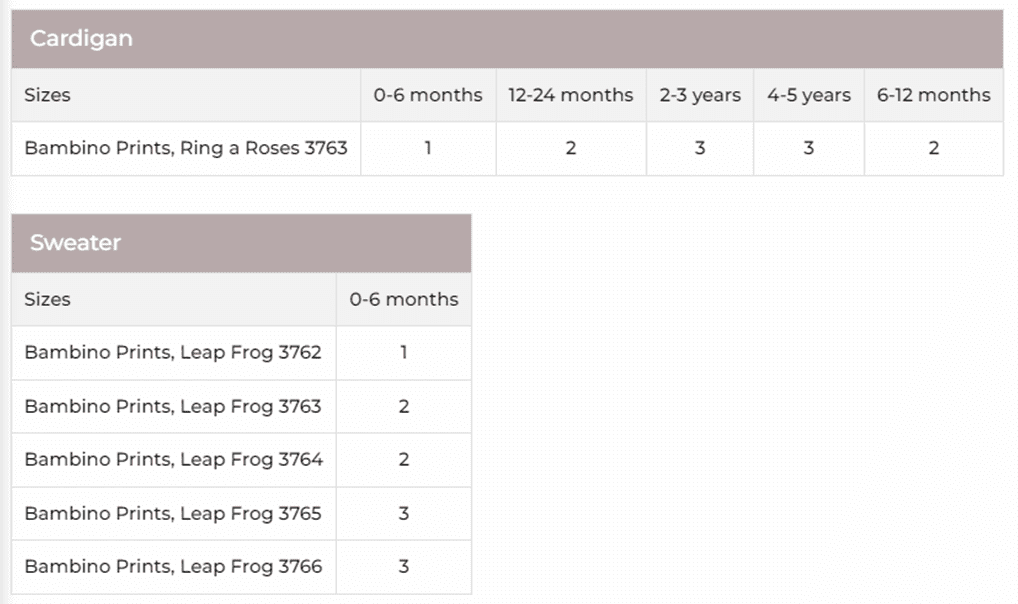Select the 6-12 months column header
1018x604 pixels.
(x=933, y=95)
